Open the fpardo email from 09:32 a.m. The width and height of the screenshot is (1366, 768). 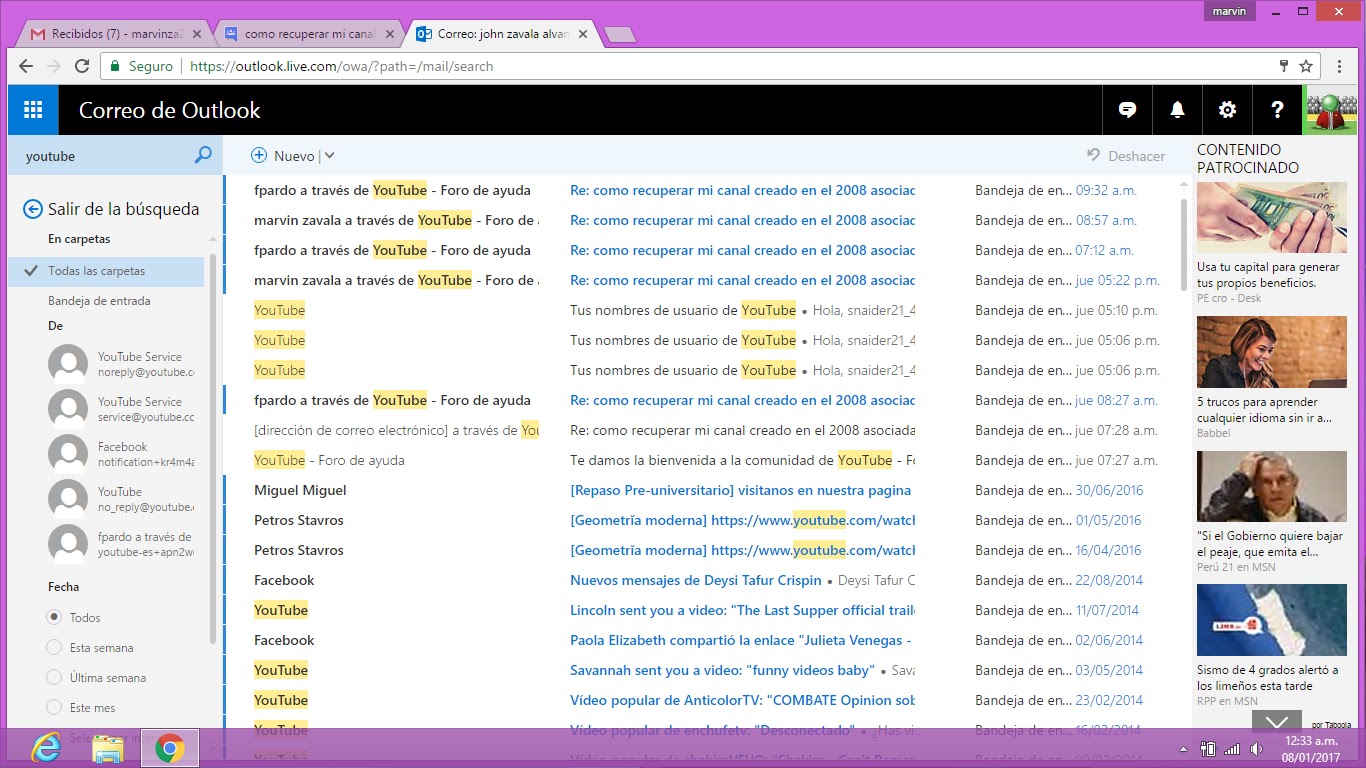tap(700, 190)
